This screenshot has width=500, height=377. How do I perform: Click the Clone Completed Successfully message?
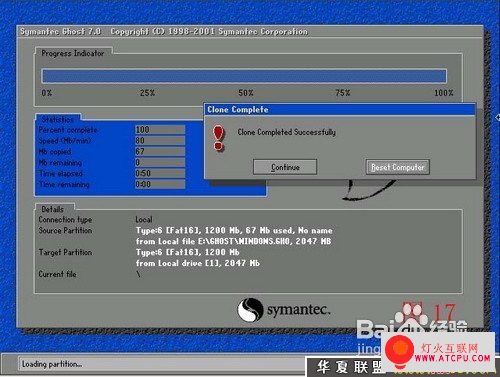pyautogui.click(x=287, y=132)
